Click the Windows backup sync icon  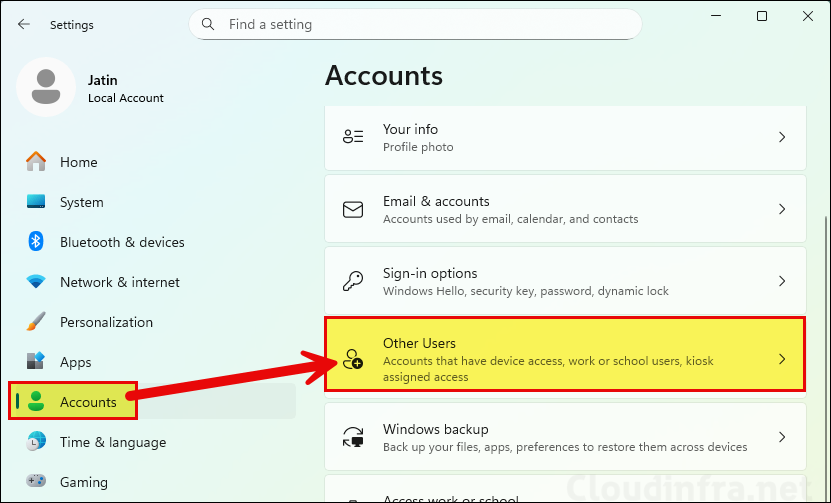[353, 437]
